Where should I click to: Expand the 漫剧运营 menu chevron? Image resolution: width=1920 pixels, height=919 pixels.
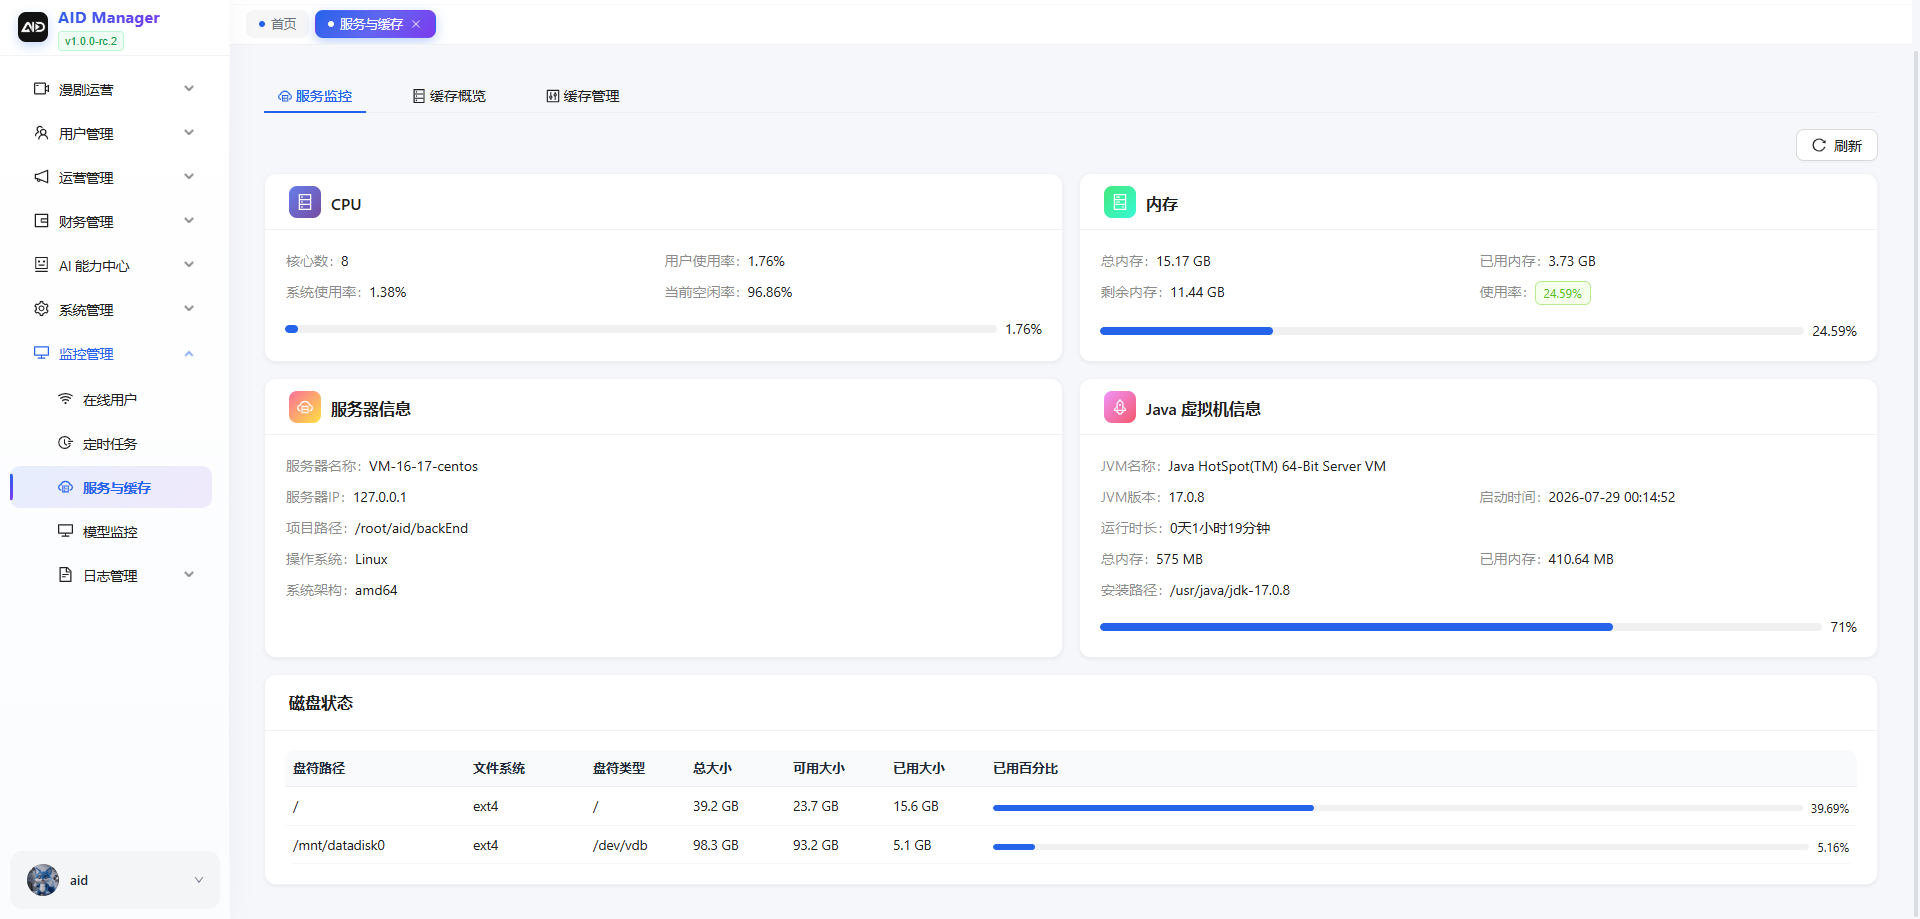(x=189, y=89)
